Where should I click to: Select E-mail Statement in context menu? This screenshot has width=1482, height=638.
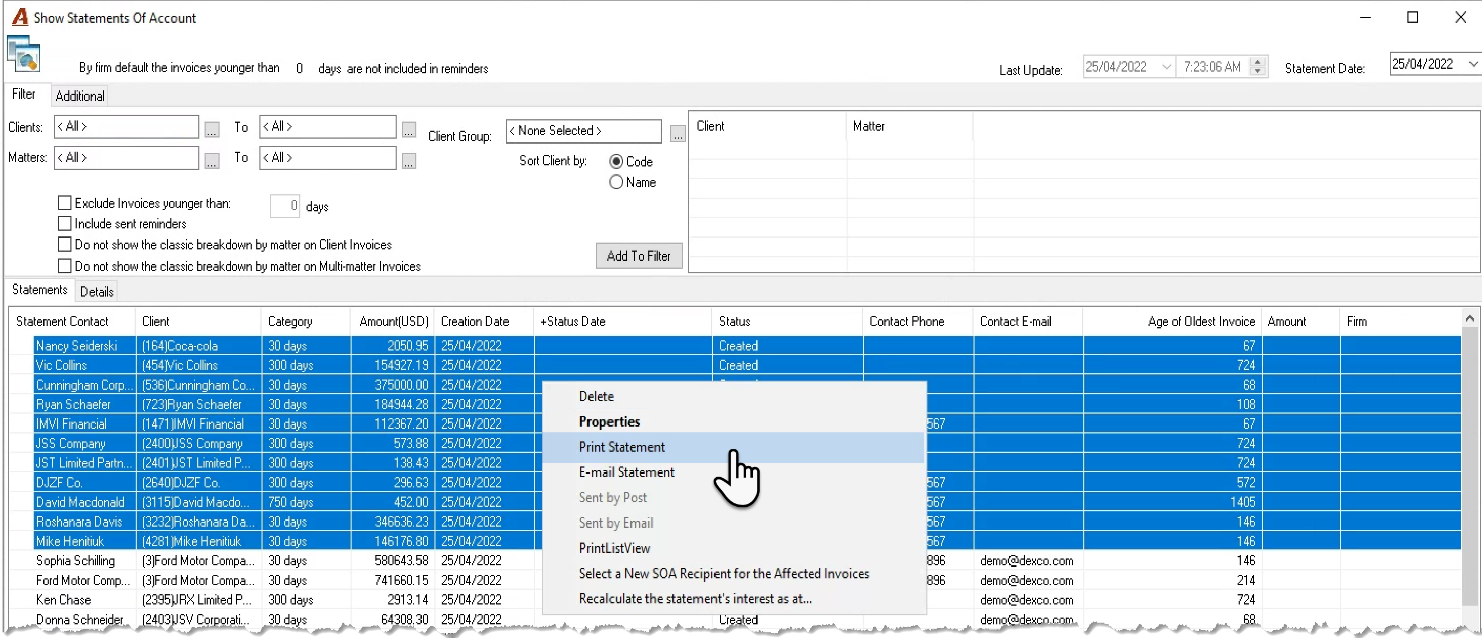733,472
